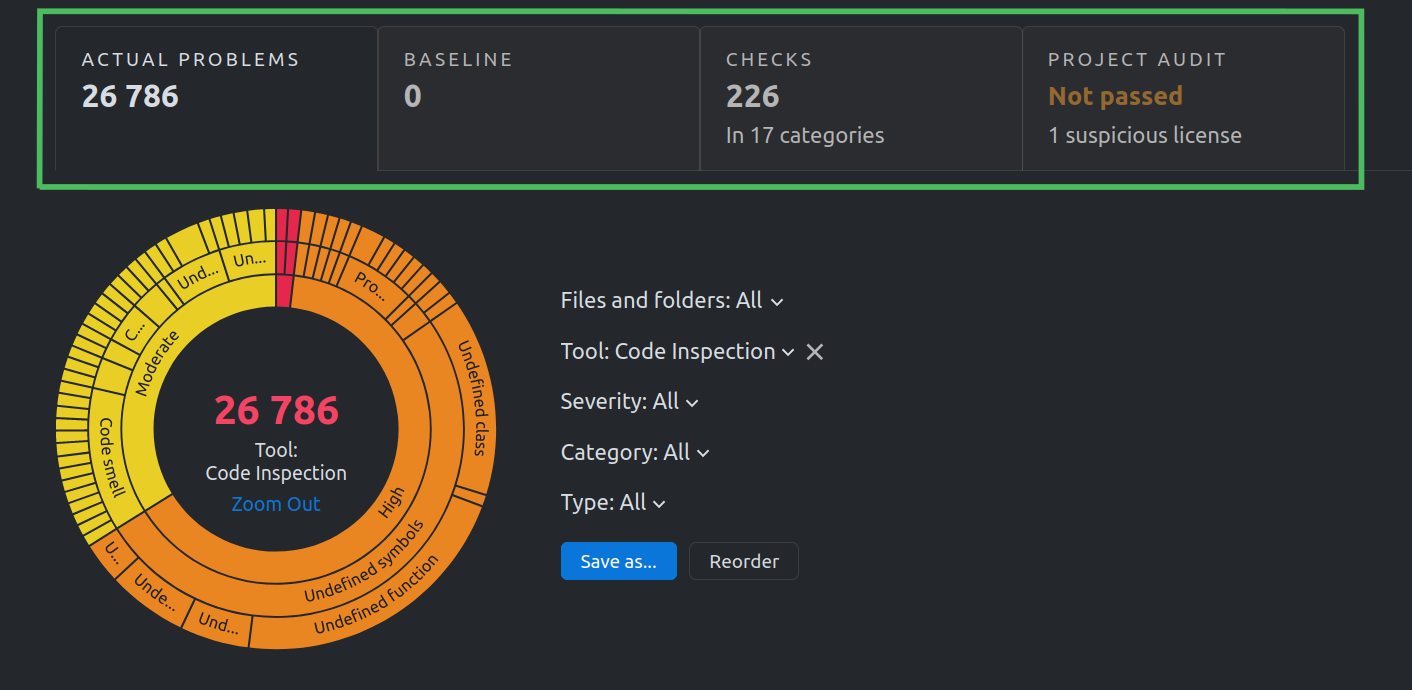This screenshot has height=690, width=1412.
Task: Click Zoom Out in the chart center
Action: point(275,504)
